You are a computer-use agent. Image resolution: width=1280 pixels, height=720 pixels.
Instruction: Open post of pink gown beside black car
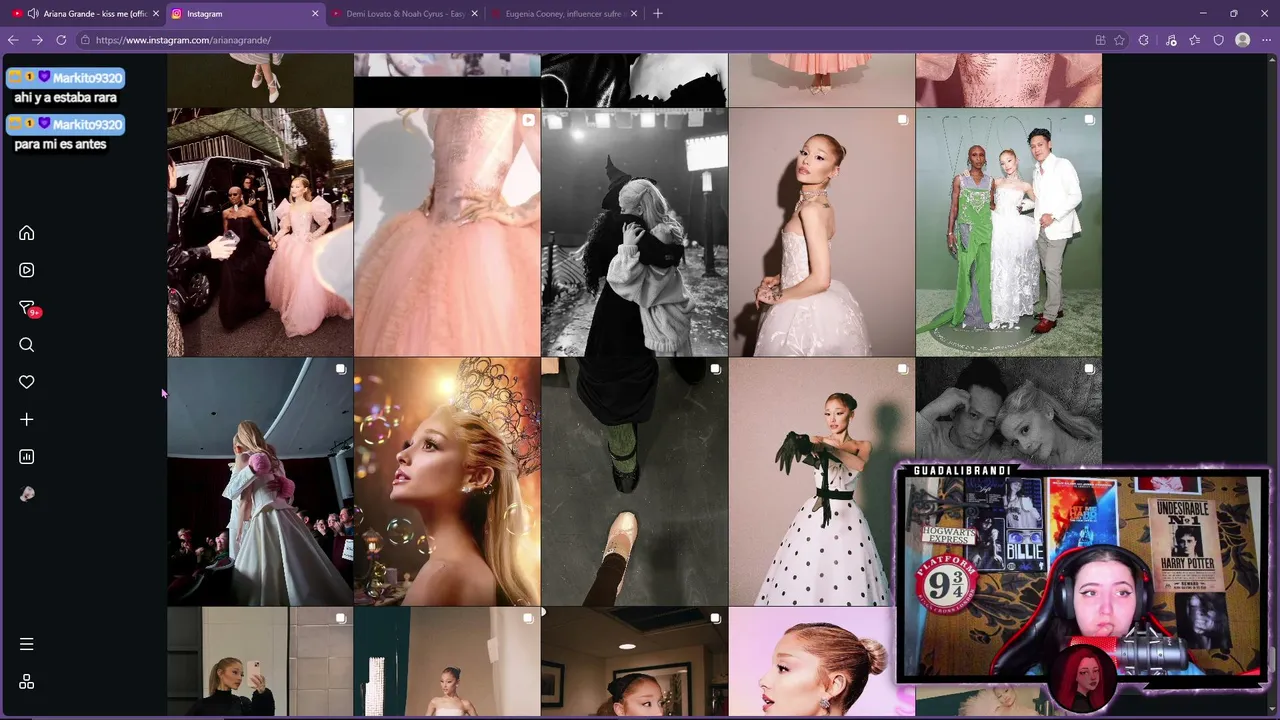click(x=260, y=232)
